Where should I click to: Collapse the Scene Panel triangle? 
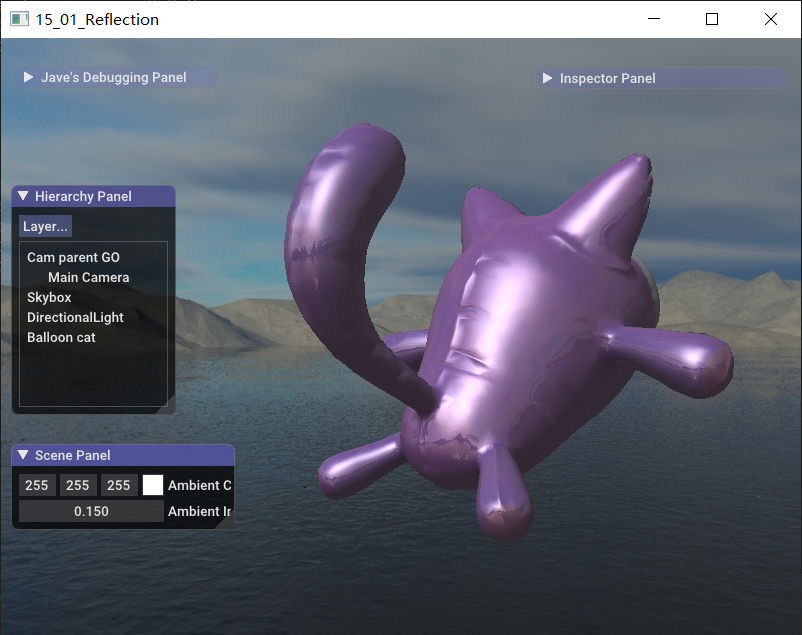point(23,455)
